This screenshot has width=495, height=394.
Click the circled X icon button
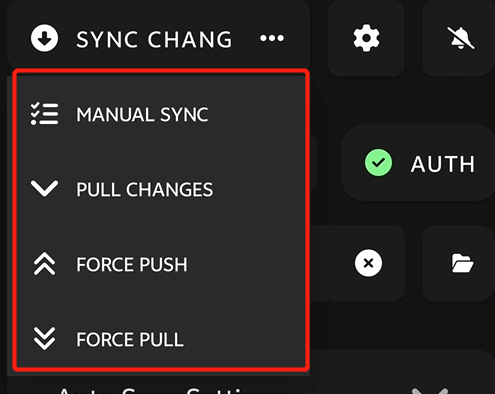pos(368,263)
